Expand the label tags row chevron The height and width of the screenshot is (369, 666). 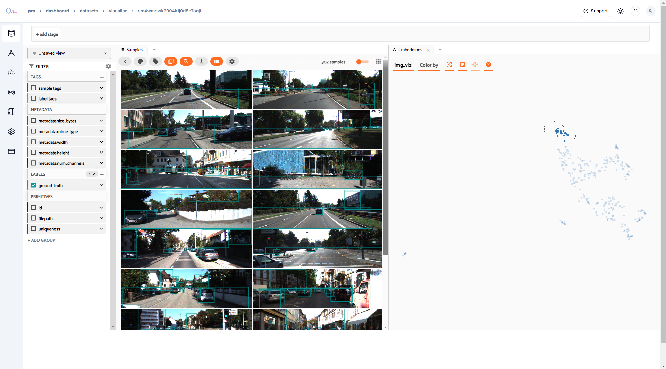click(x=102, y=99)
